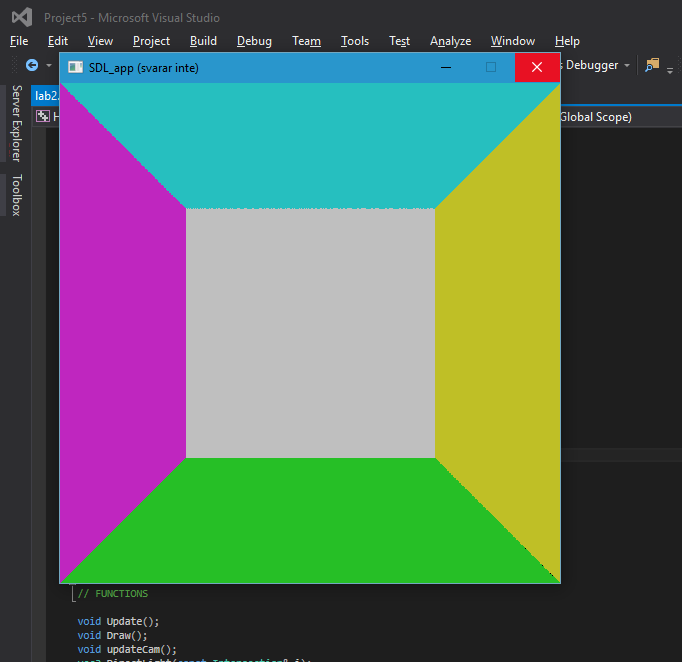Viewport: 682px width, 662px height.
Task: Close the SDL_app window with red X
Action: coord(537,67)
